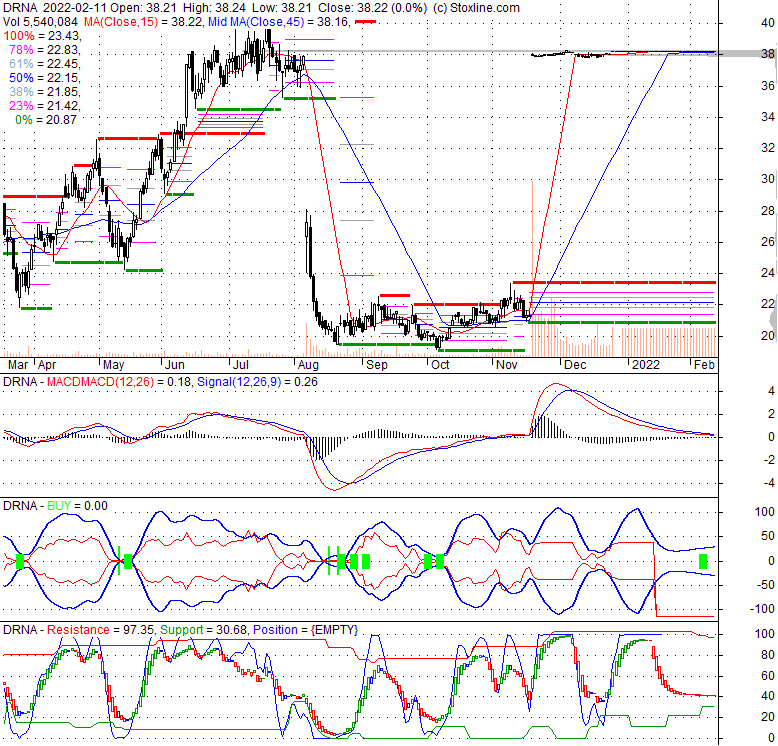The height and width of the screenshot is (746, 778).
Task: Click the 'BUY = 0.00' indicator label
Action: (x=77, y=506)
